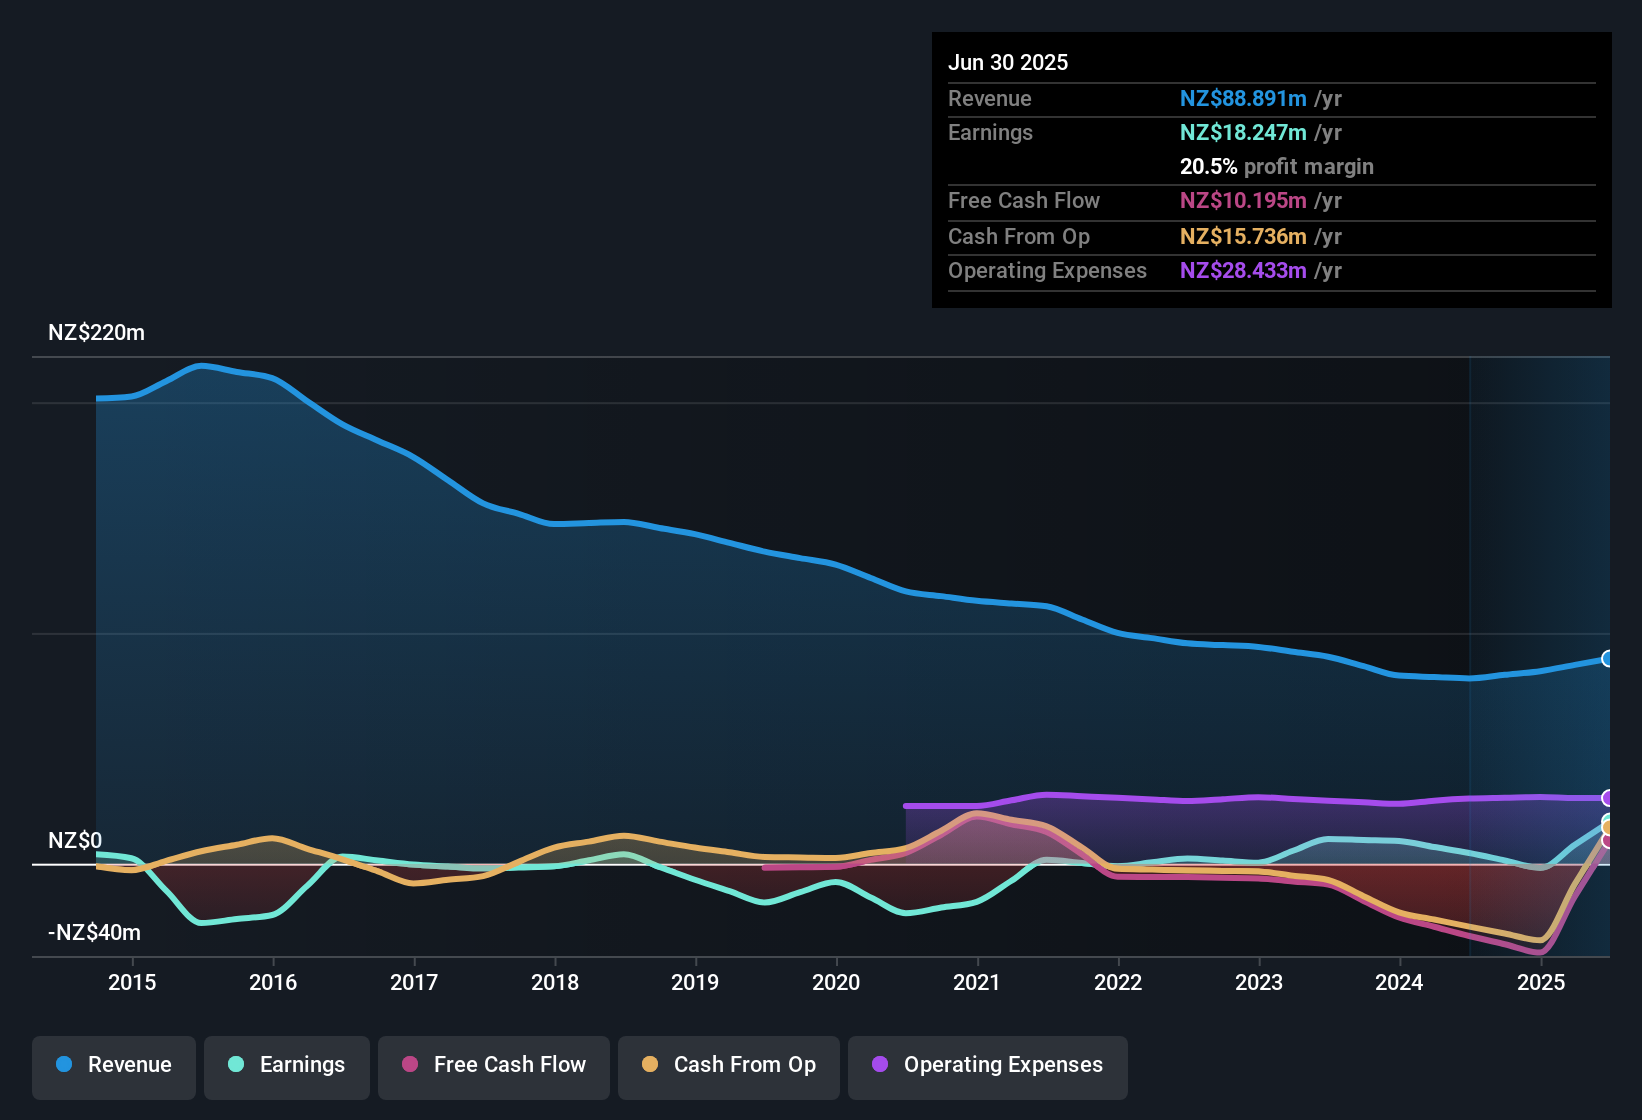This screenshot has width=1642, height=1120.
Task: Click the NZ$10.195m Free Cash Flow value
Action: (1243, 201)
